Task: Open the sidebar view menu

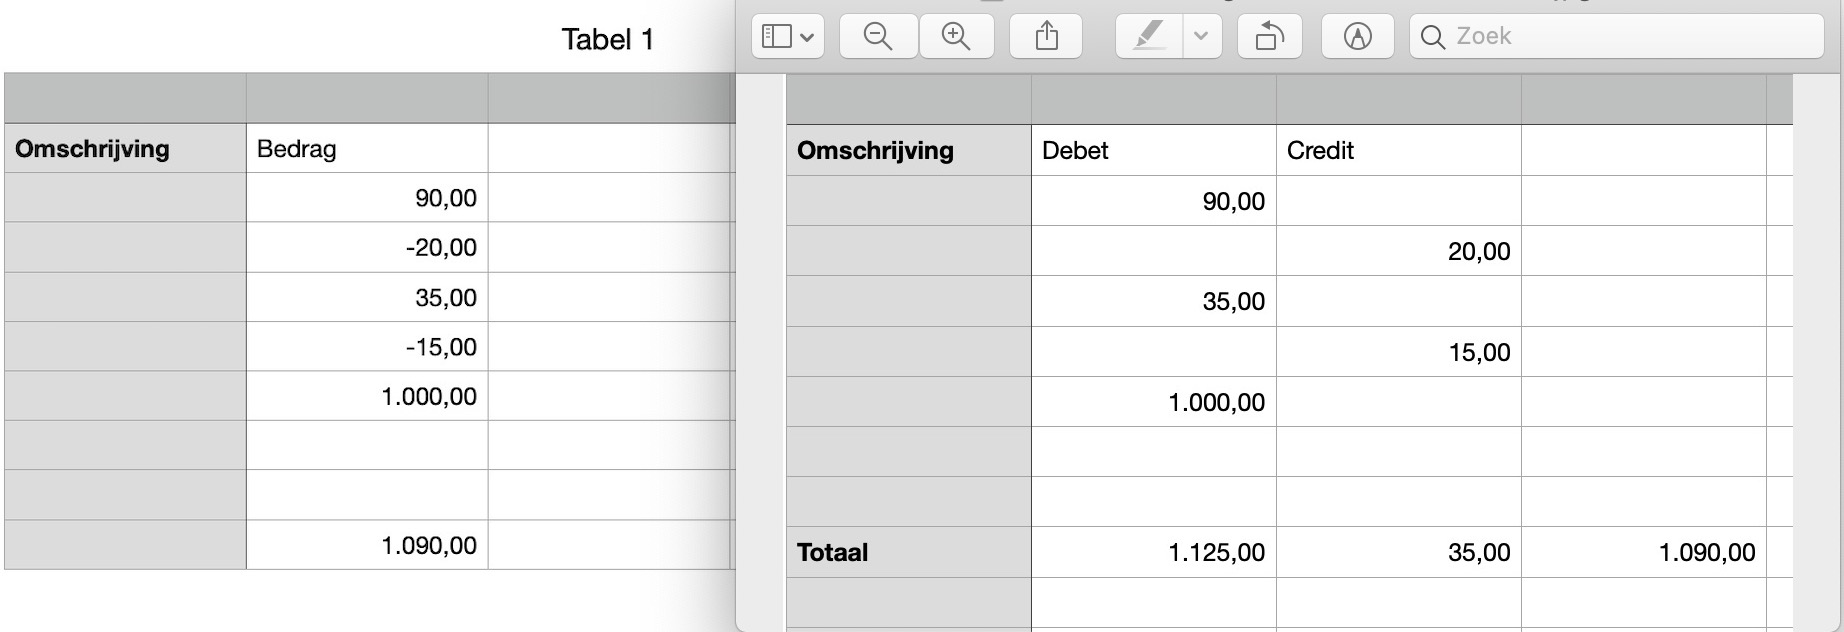Action: pos(787,37)
